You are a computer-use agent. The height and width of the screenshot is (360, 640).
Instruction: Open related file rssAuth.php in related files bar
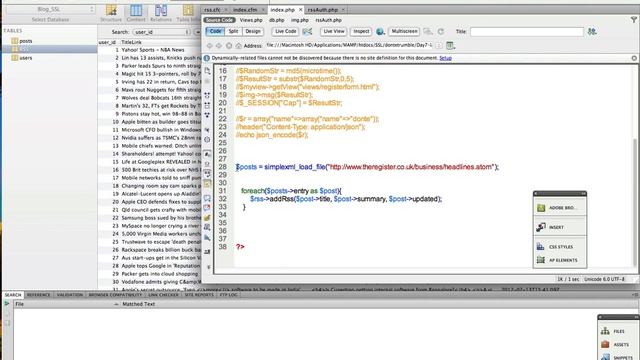tap(329, 20)
